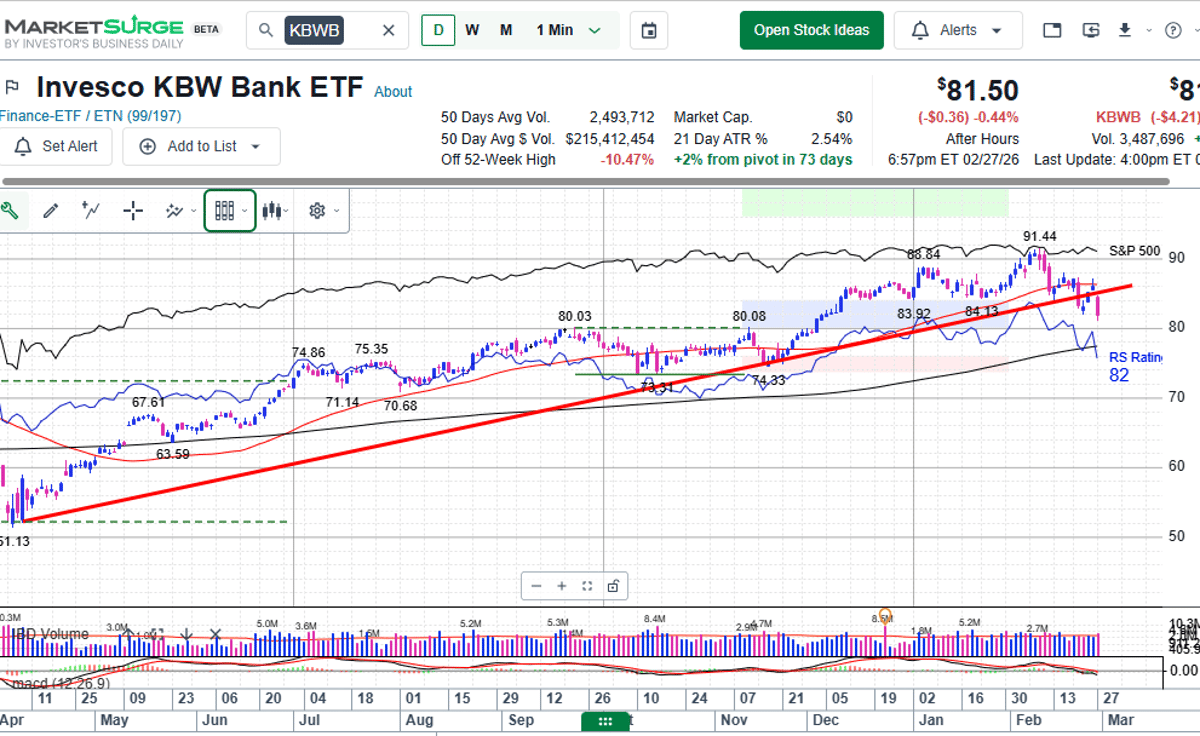
Task: Click the download icon in the top bar
Action: point(1124,30)
